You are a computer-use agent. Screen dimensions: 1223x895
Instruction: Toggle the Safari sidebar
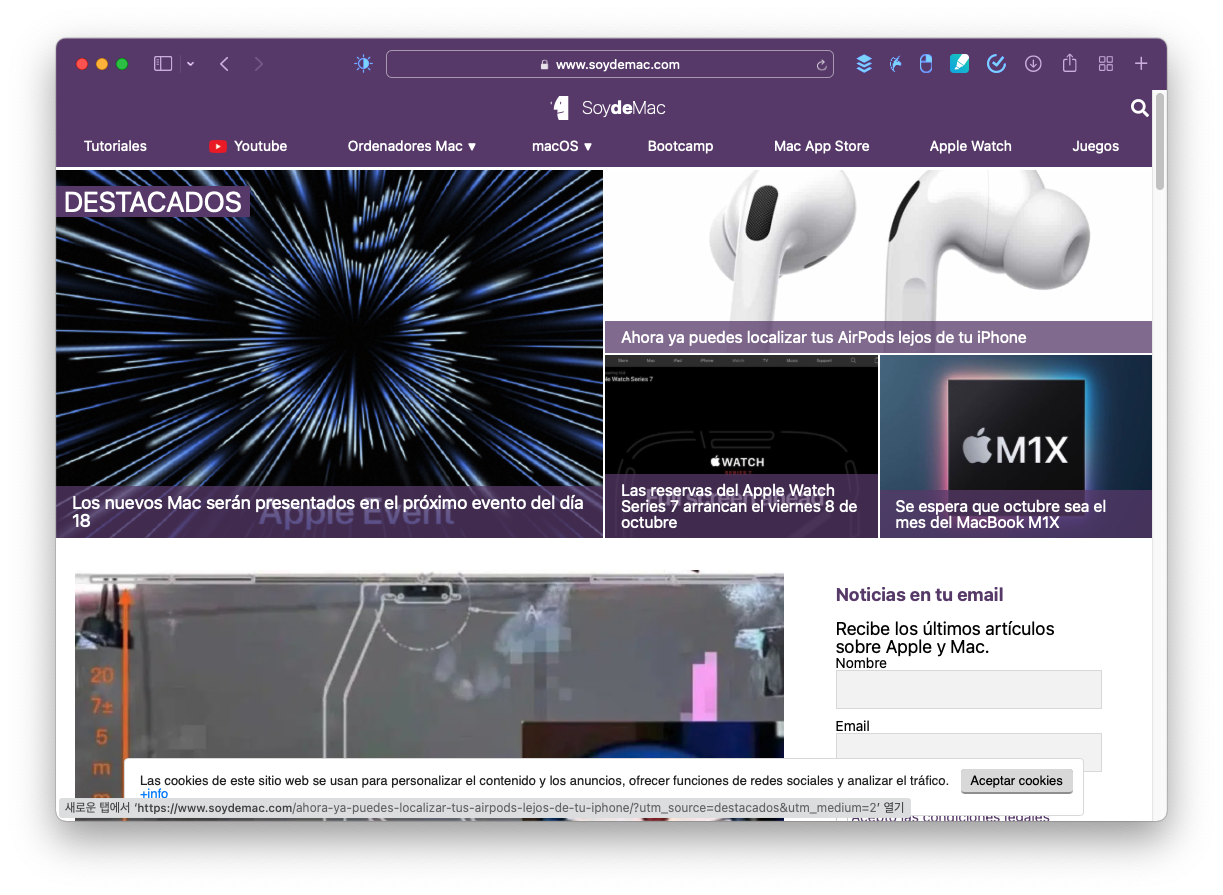click(163, 64)
